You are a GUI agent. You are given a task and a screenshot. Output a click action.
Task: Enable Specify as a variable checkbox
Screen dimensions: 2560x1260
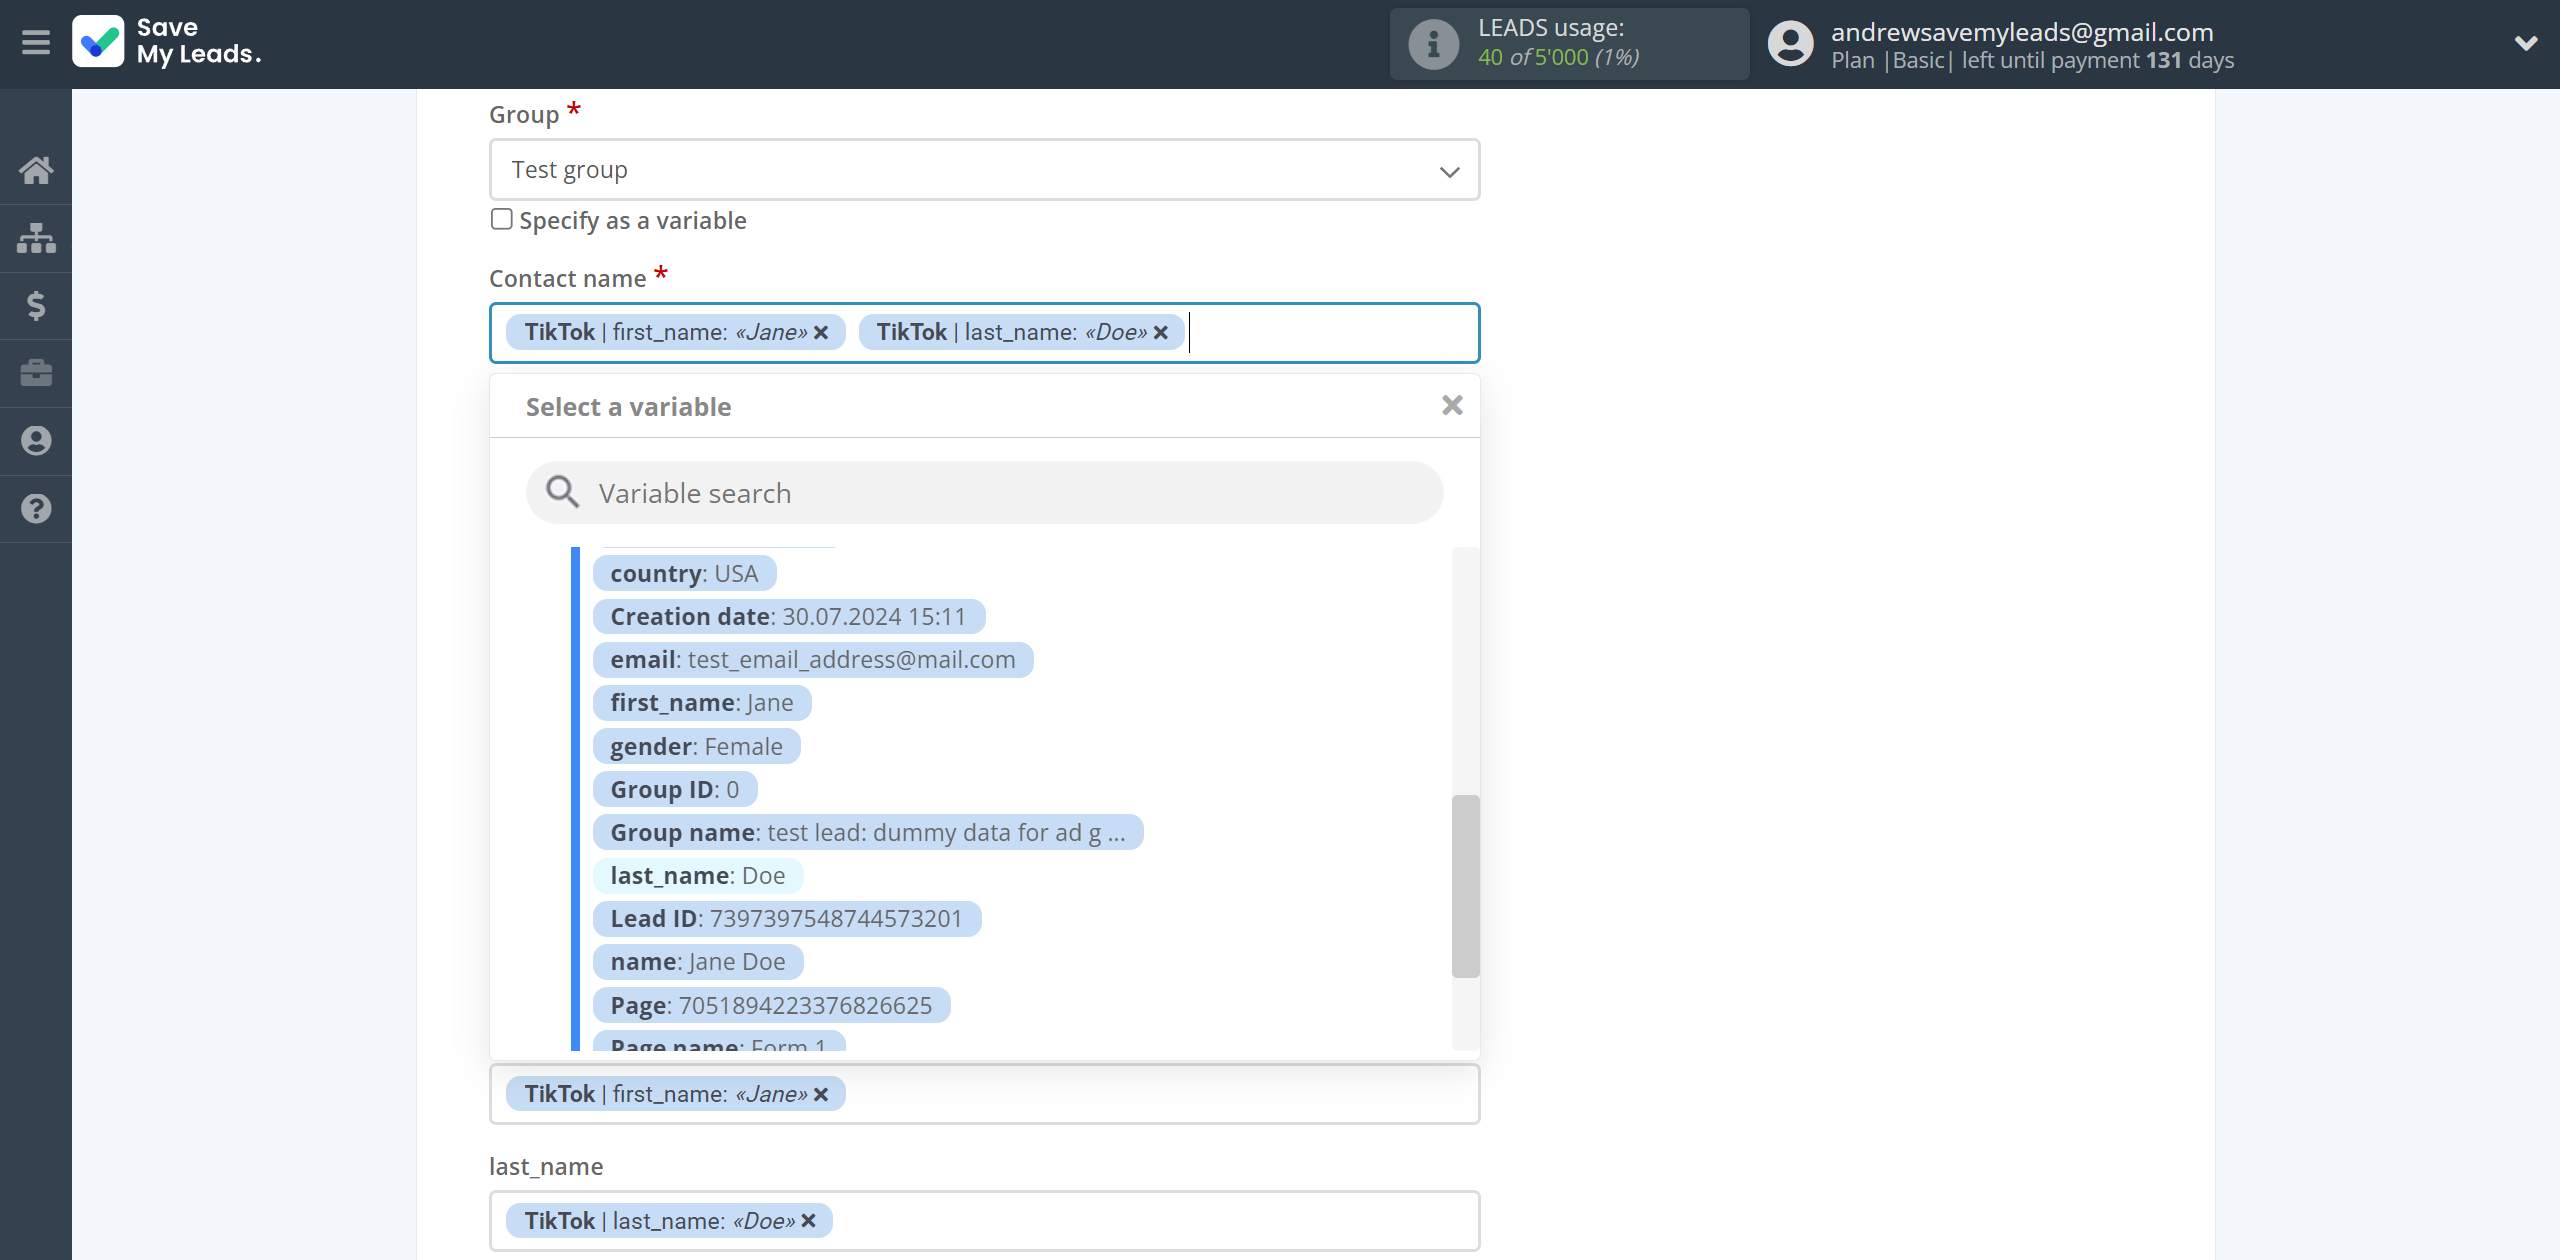click(x=502, y=219)
